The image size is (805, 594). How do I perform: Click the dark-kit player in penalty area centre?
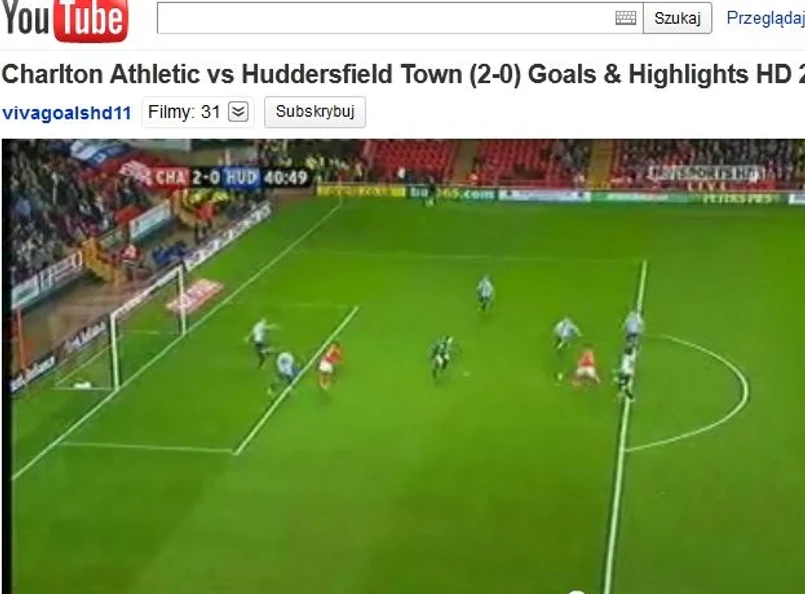coord(442,355)
